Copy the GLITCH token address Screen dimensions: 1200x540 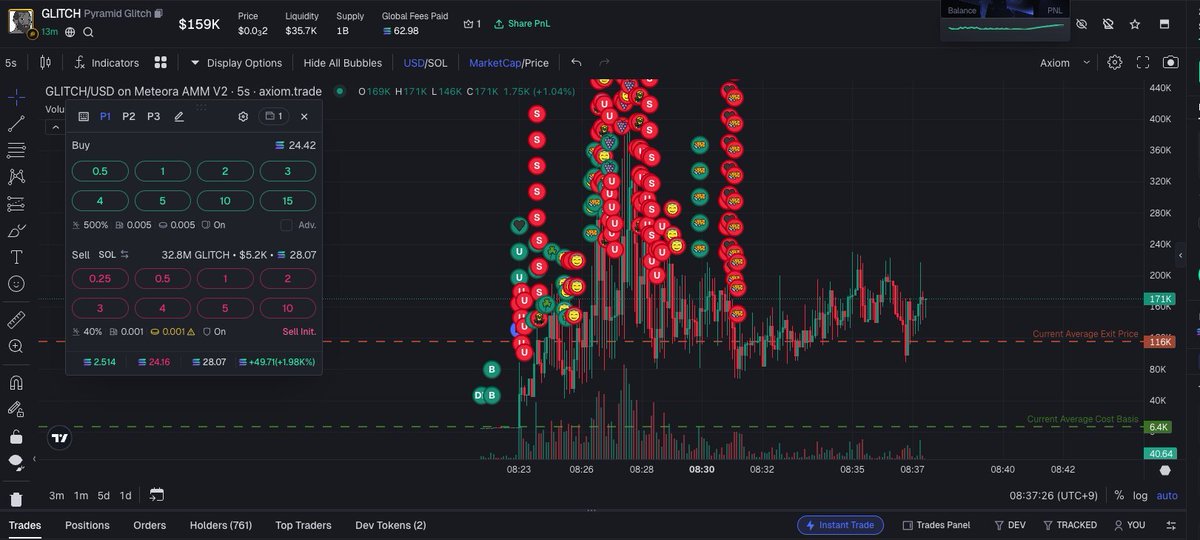point(158,13)
